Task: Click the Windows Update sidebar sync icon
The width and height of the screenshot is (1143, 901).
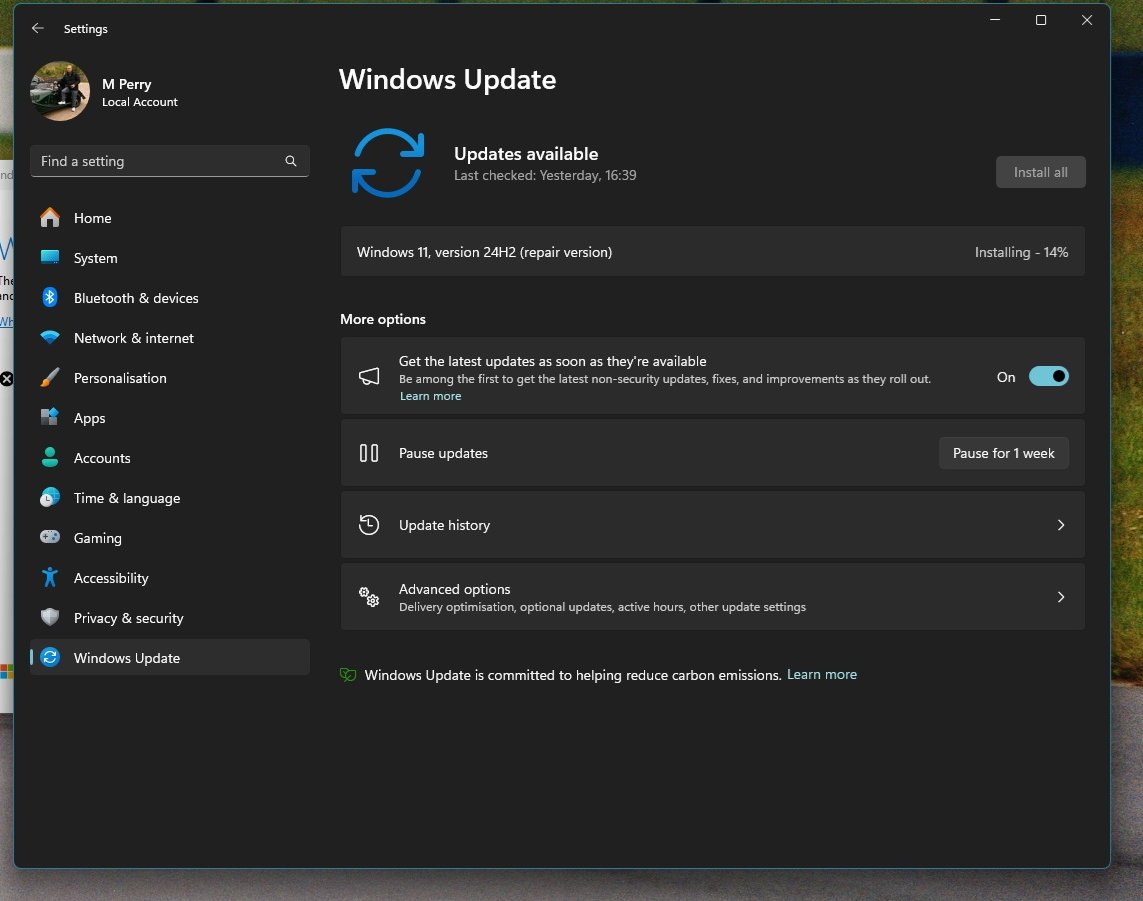Action: pos(50,658)
